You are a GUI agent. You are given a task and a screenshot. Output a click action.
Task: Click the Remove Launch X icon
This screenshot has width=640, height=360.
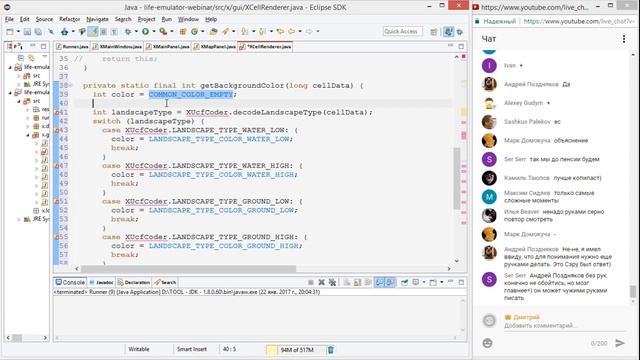[x=322, y=282]
